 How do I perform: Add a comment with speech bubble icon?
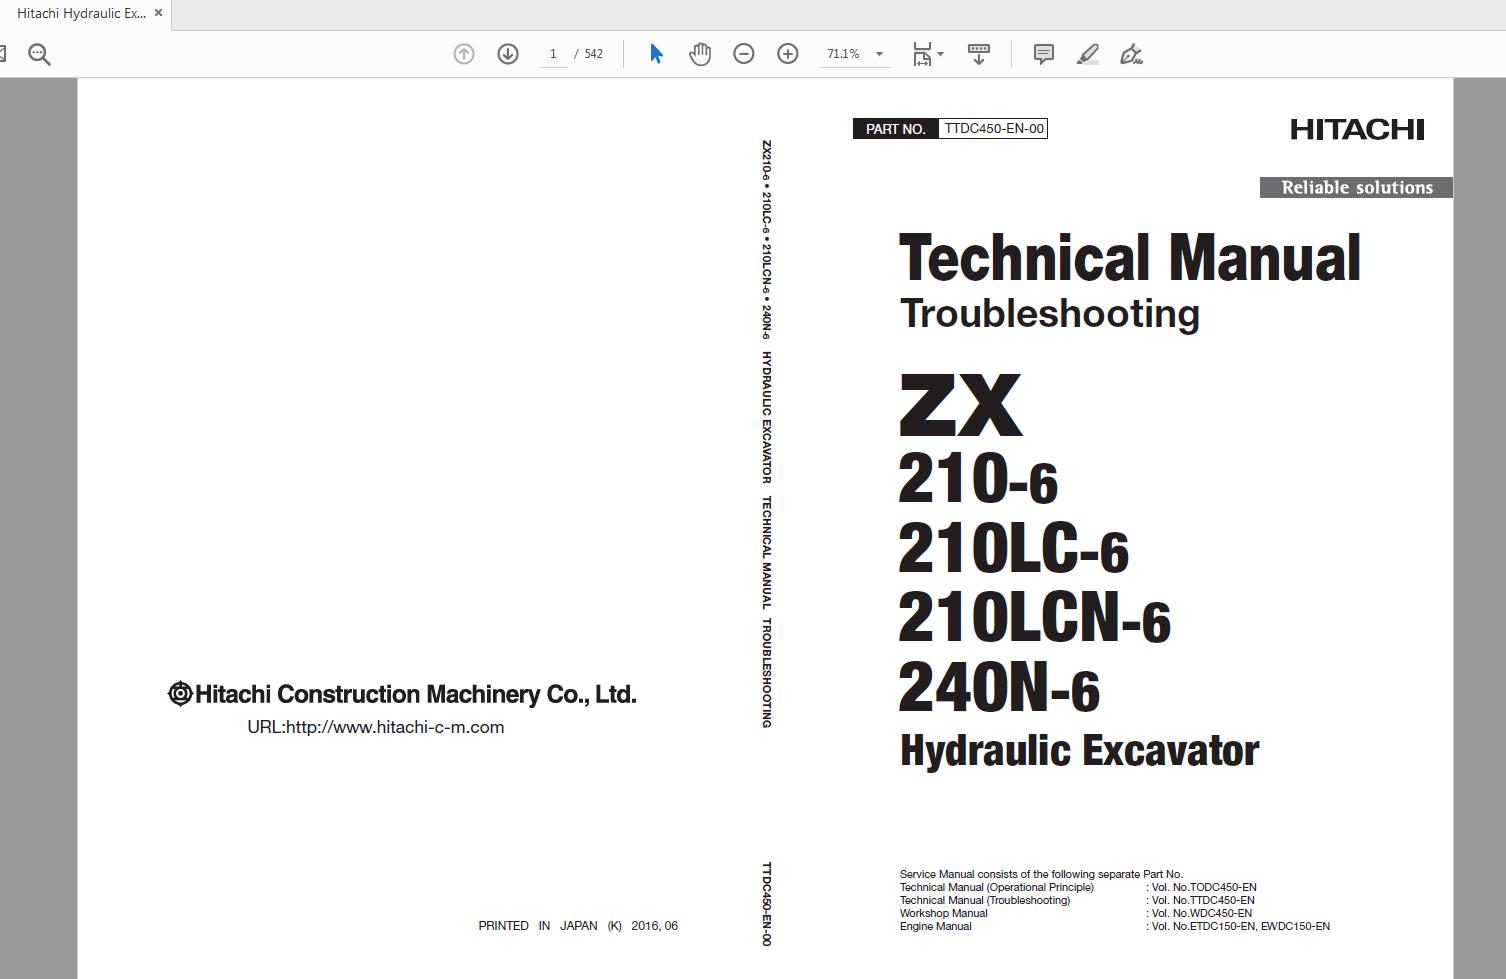click(1043, 54)
